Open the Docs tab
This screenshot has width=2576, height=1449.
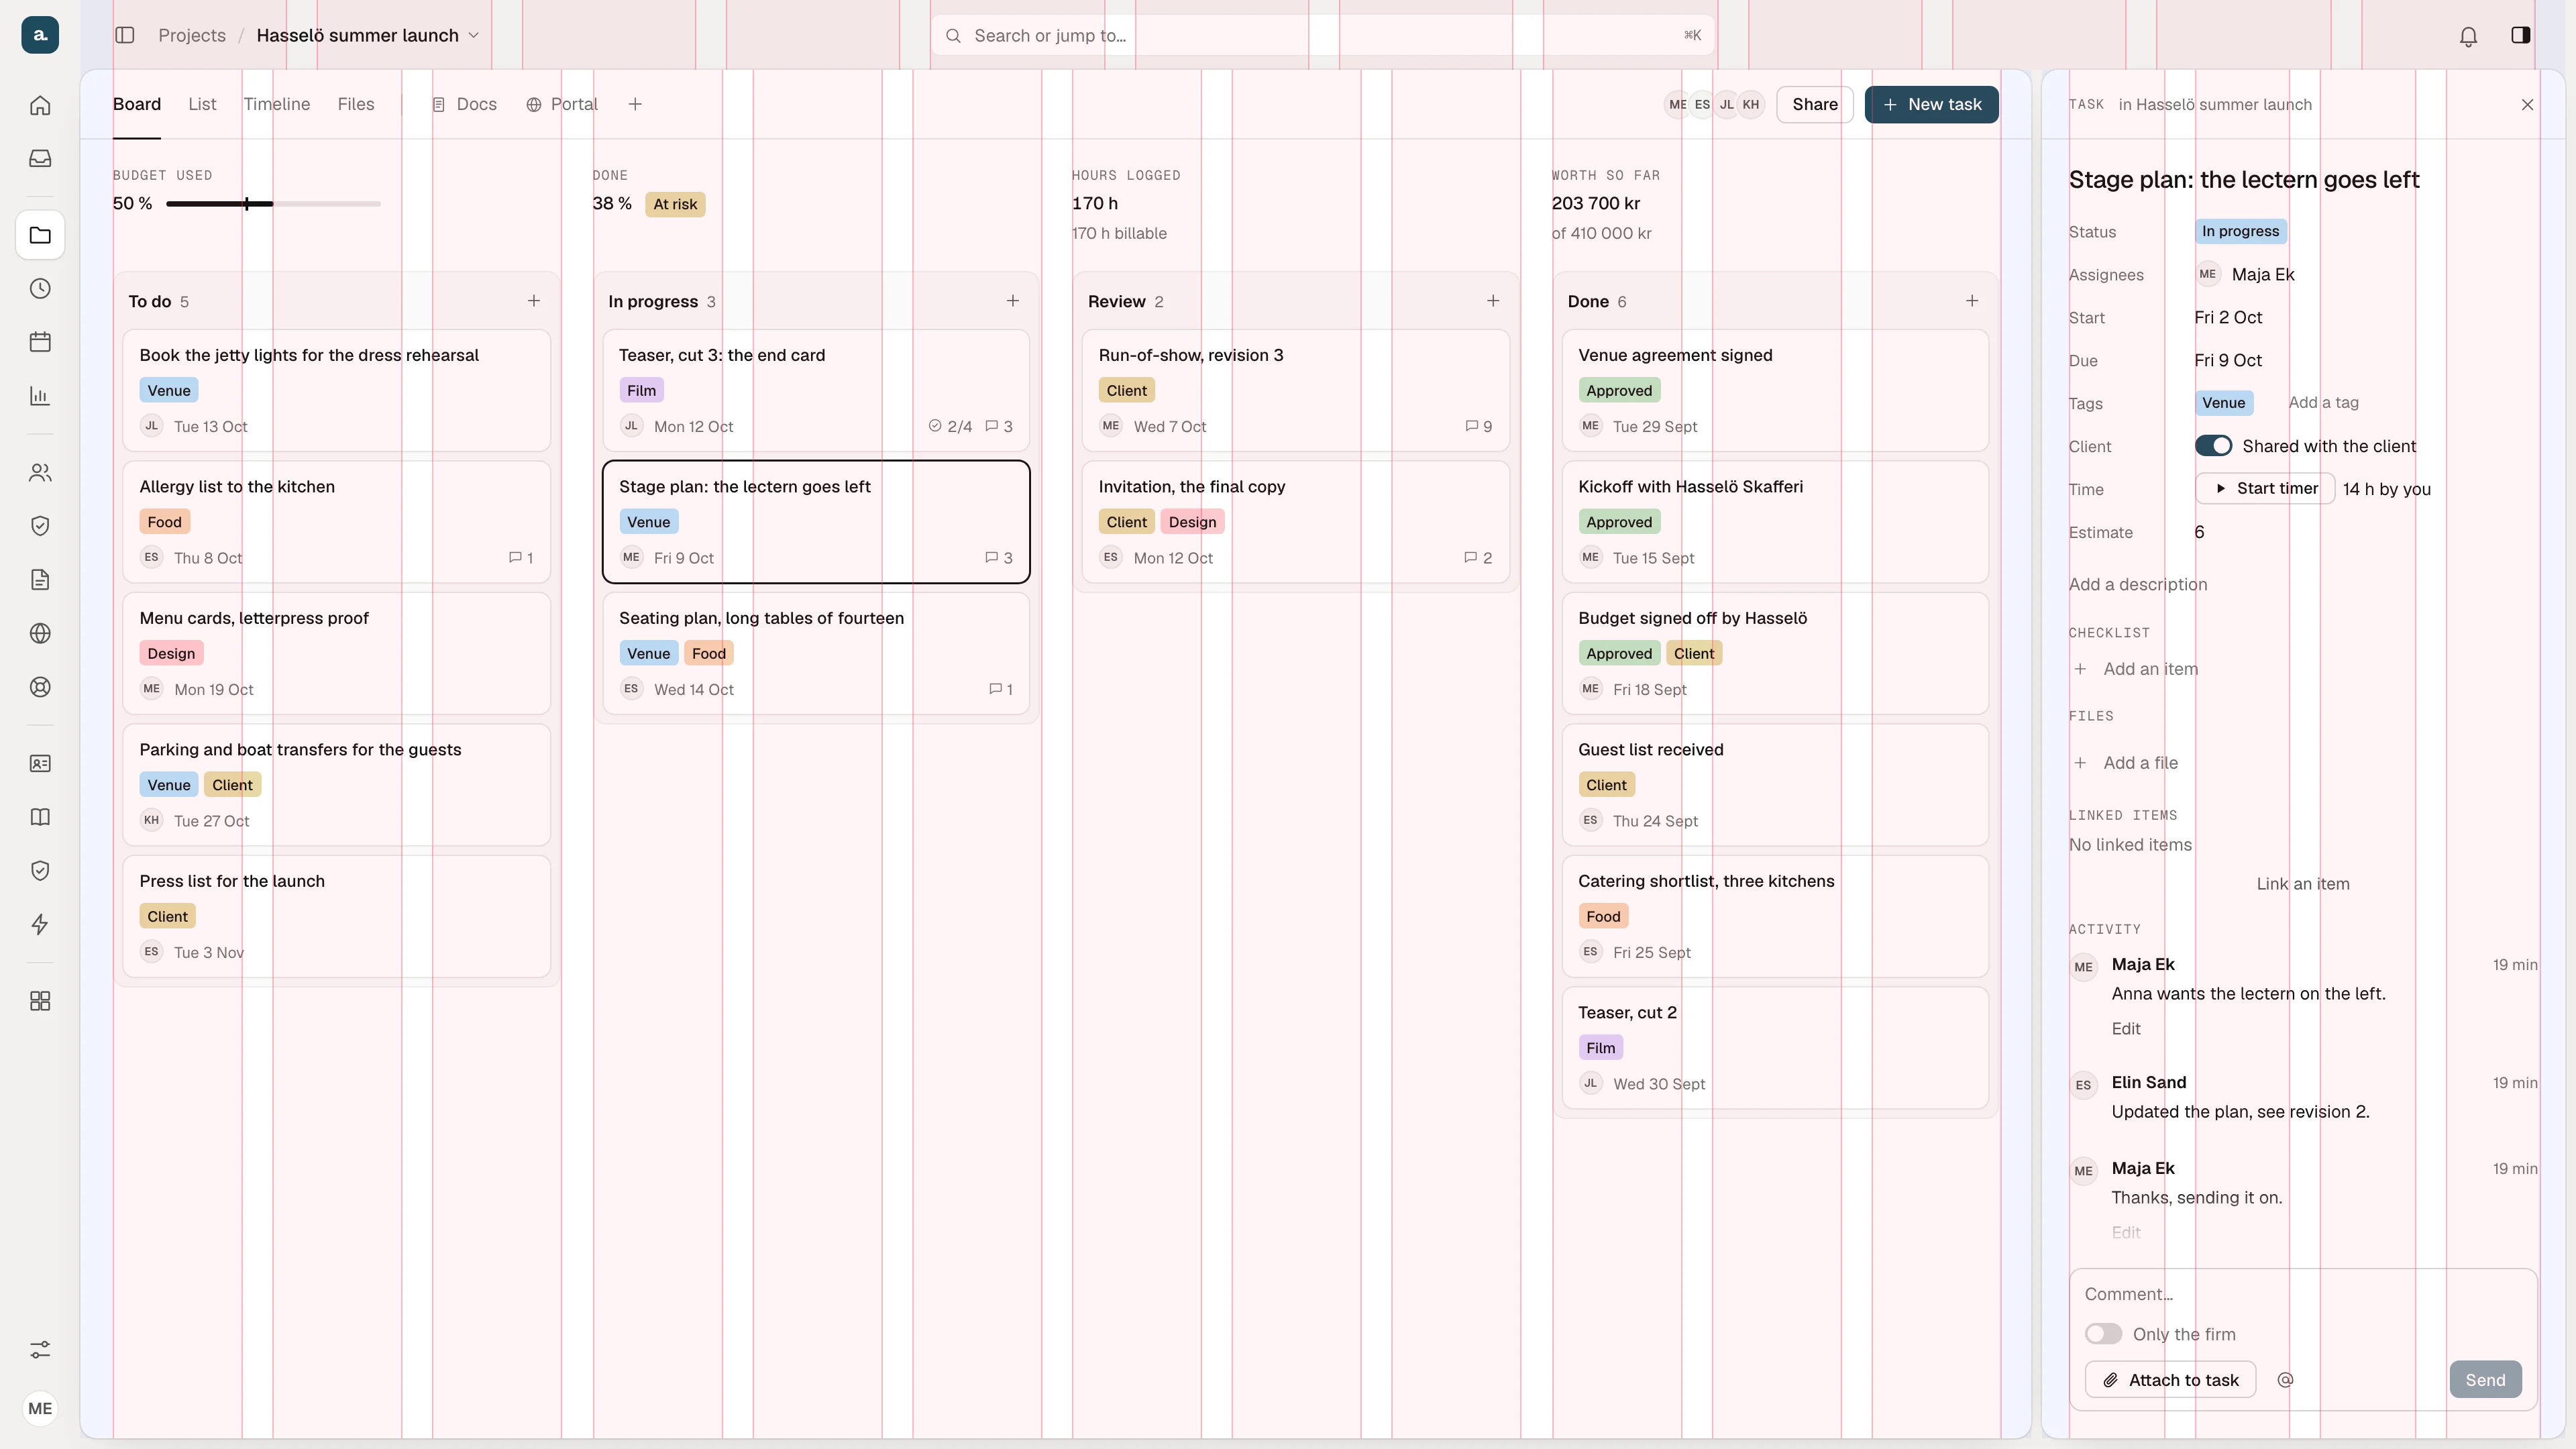coord(464,104)
